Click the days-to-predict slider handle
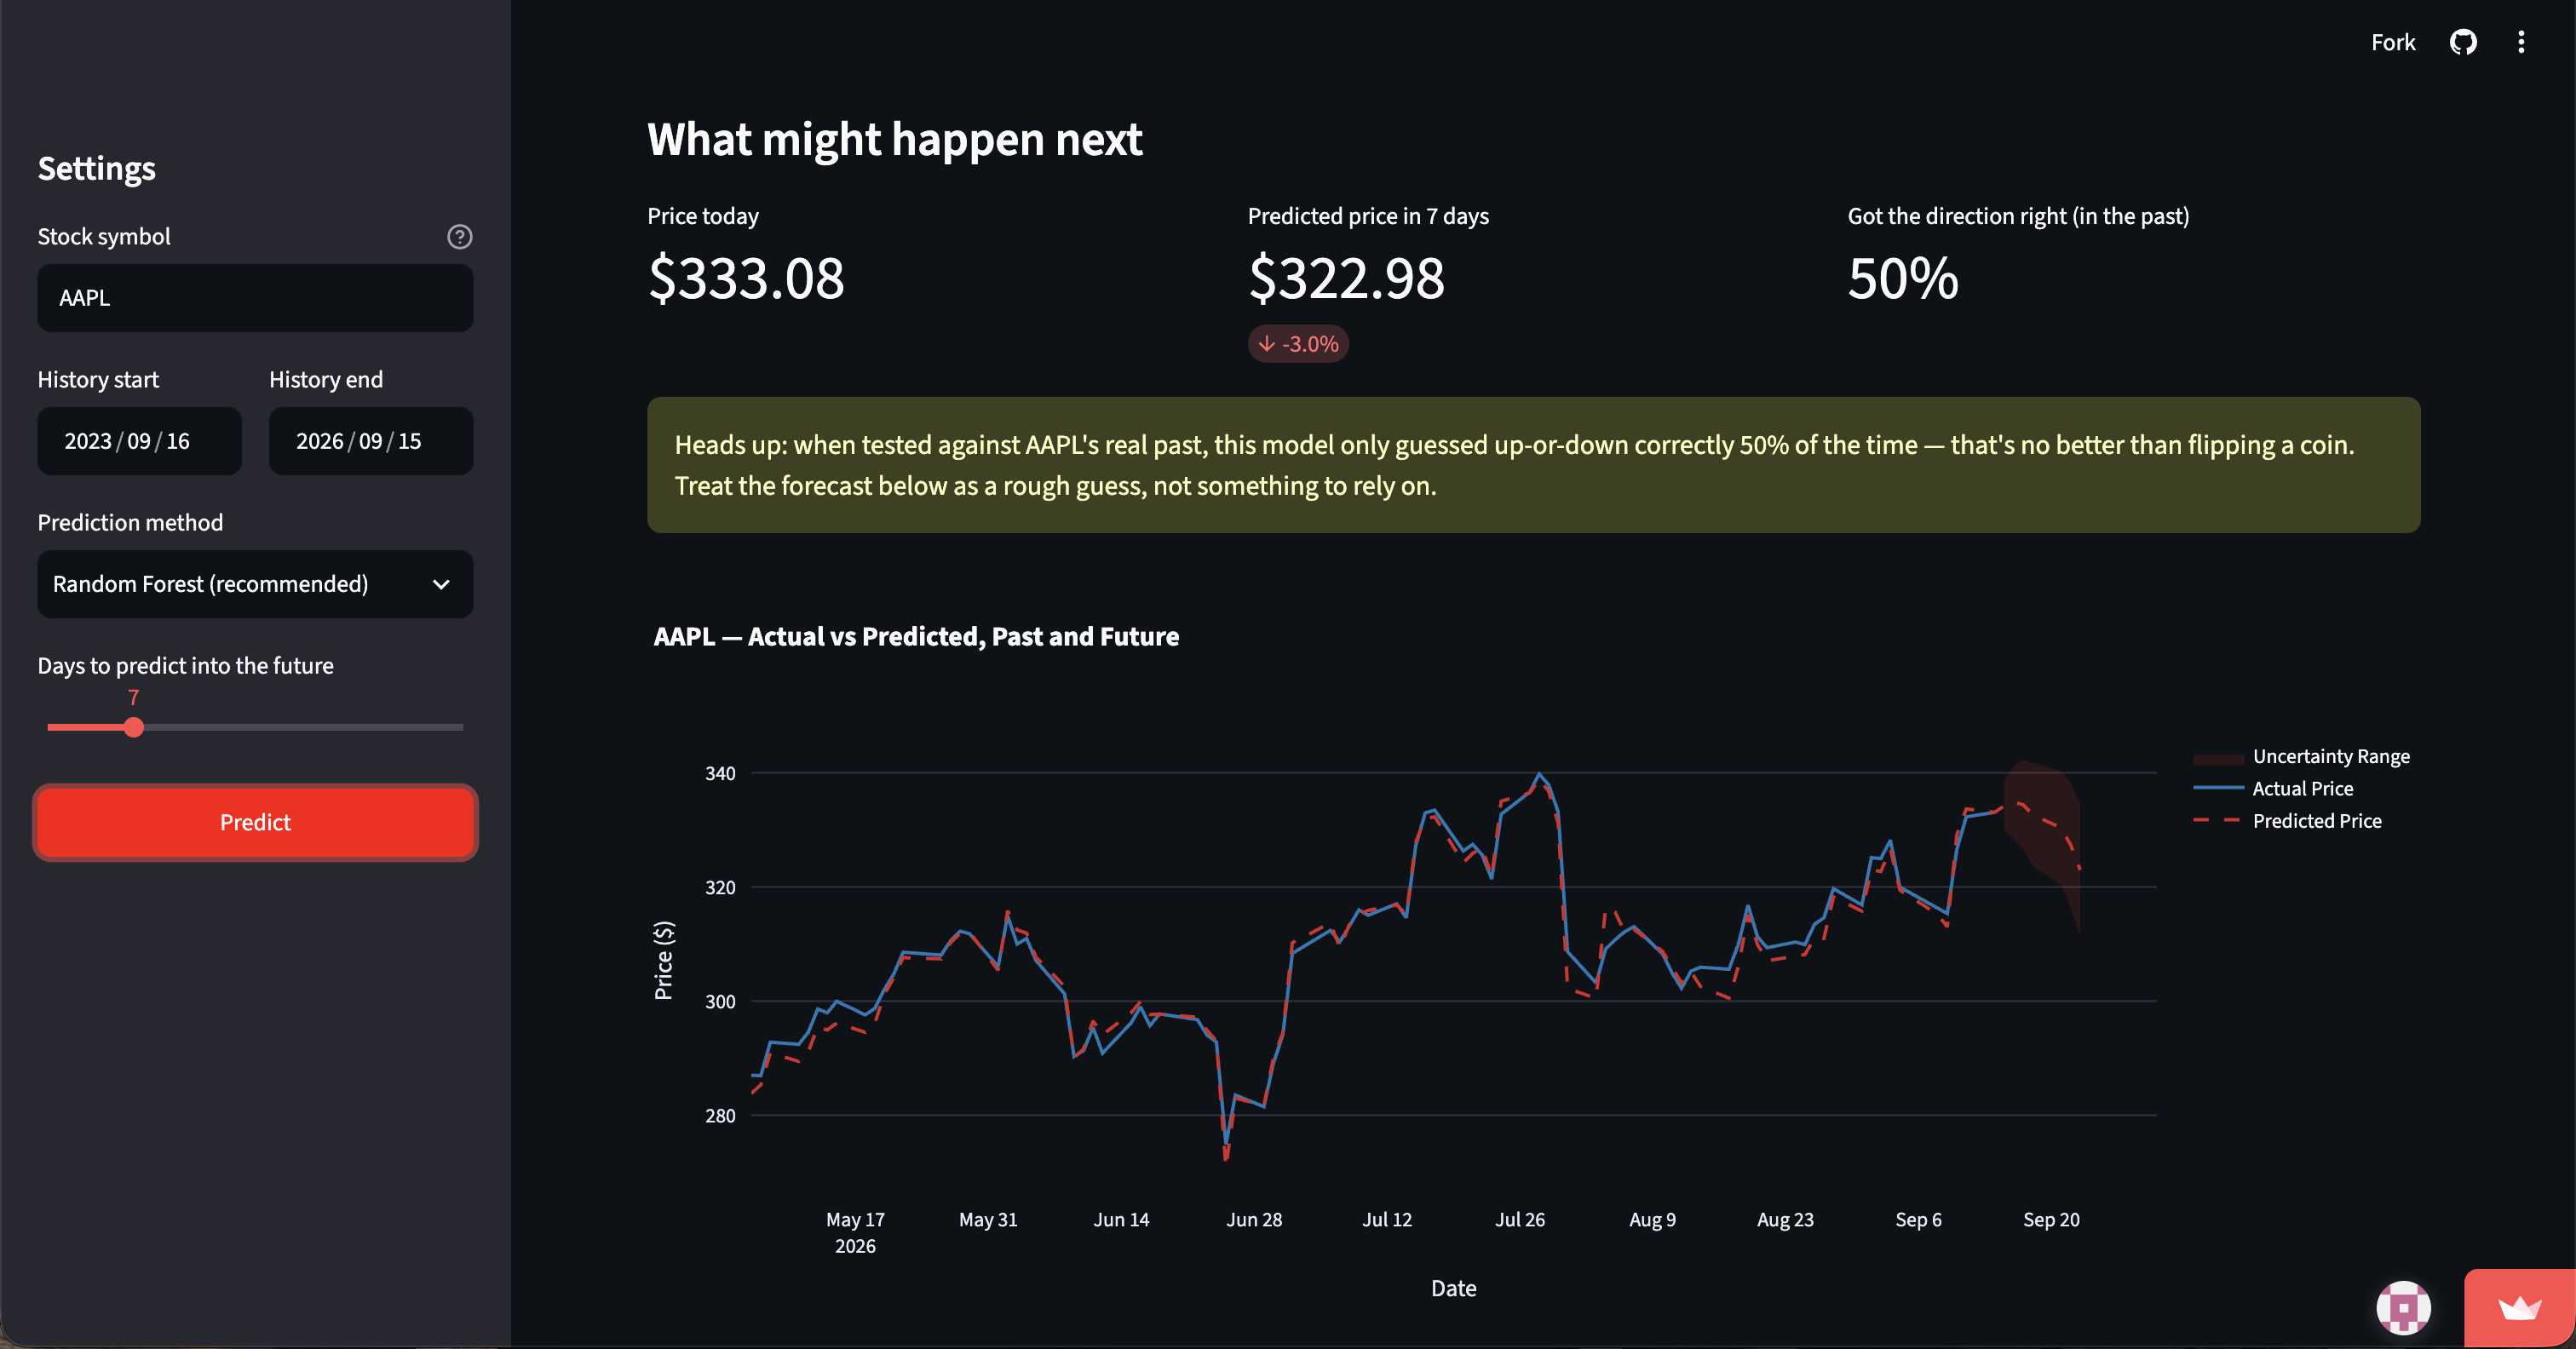 tap(134, 727)
